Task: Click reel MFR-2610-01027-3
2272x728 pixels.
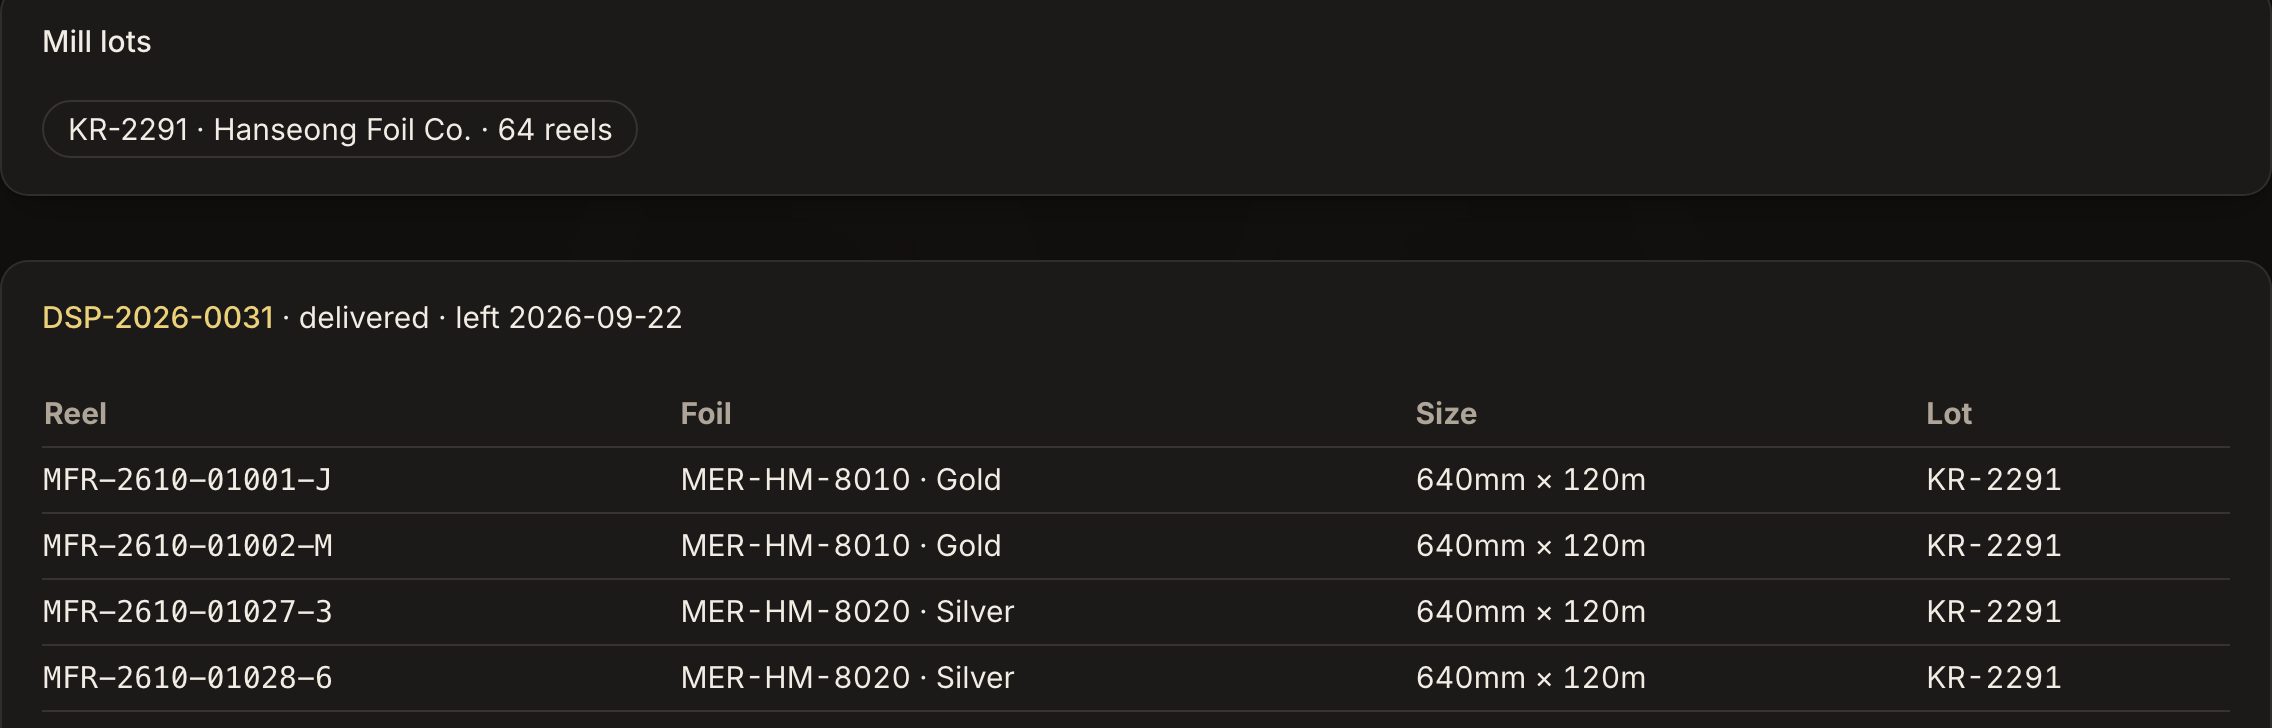Action: tap(187, 612)
